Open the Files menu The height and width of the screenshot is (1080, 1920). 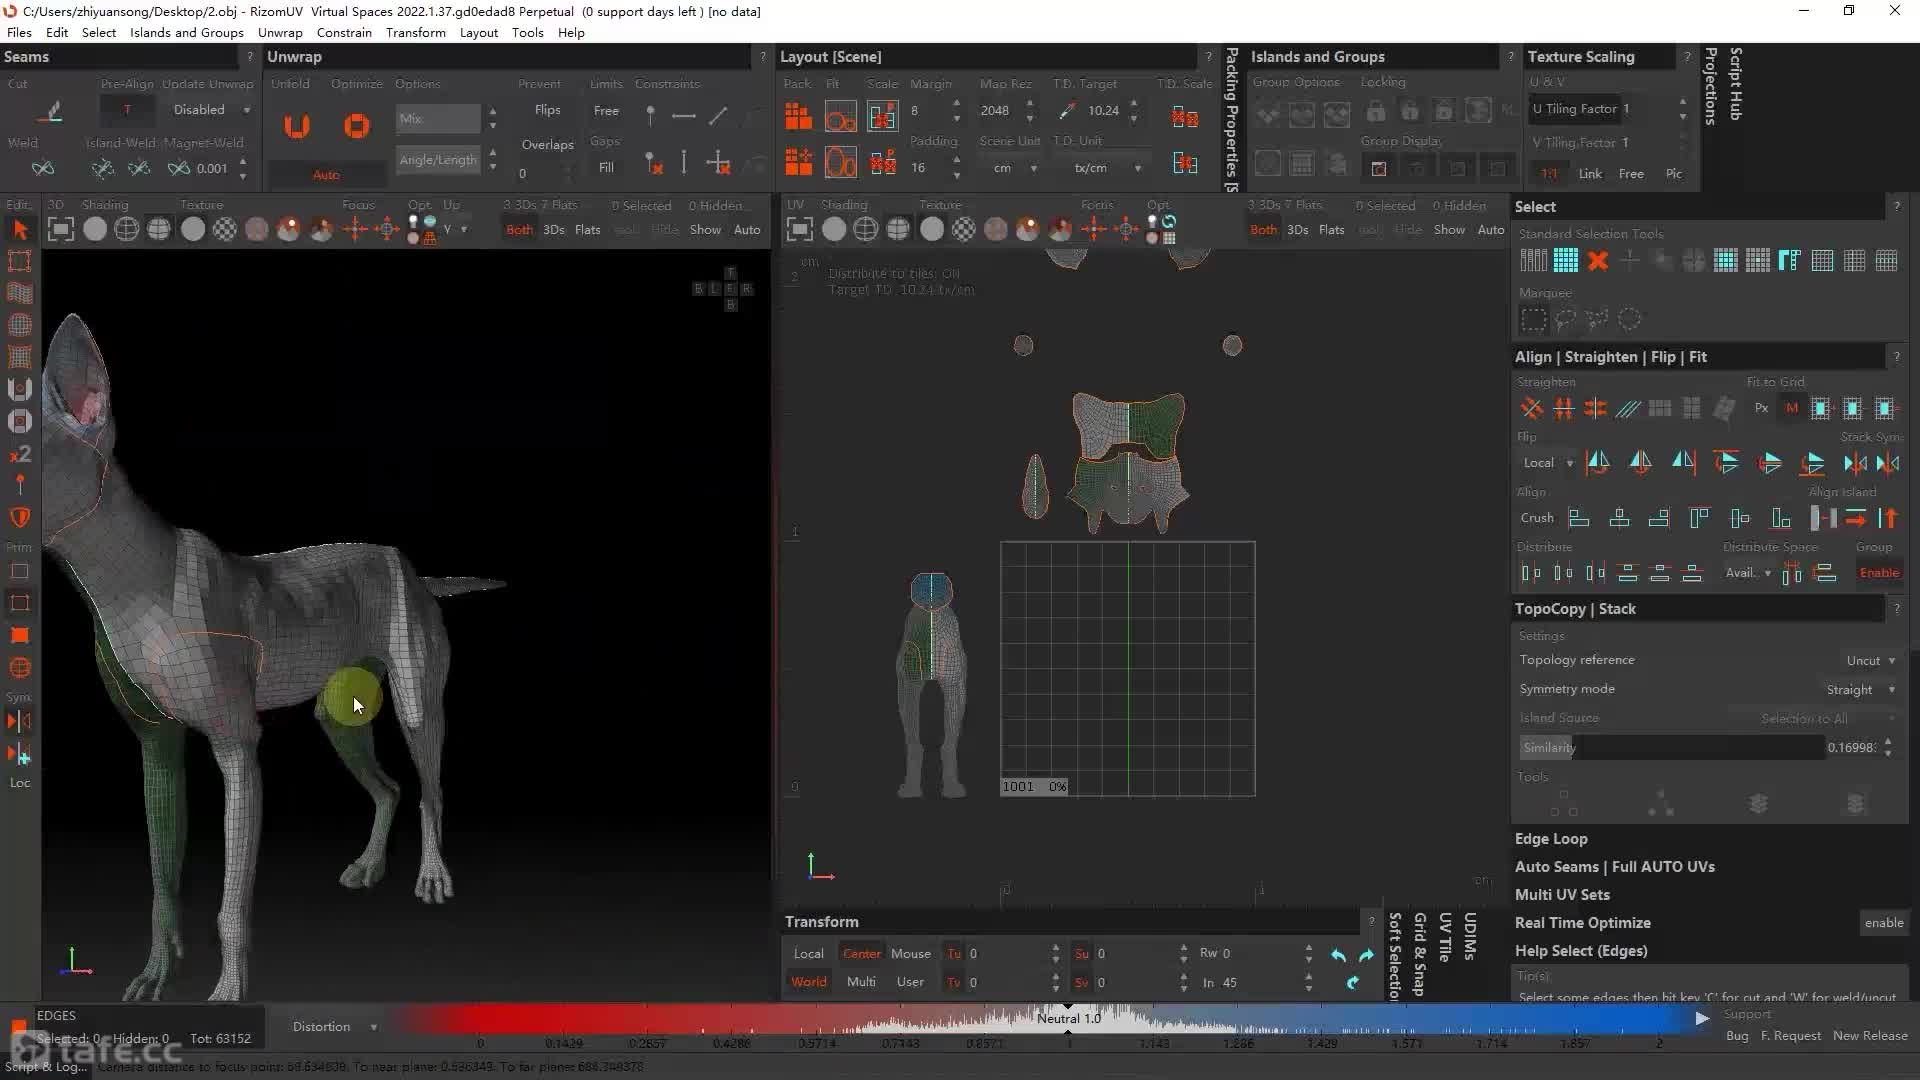19,33
